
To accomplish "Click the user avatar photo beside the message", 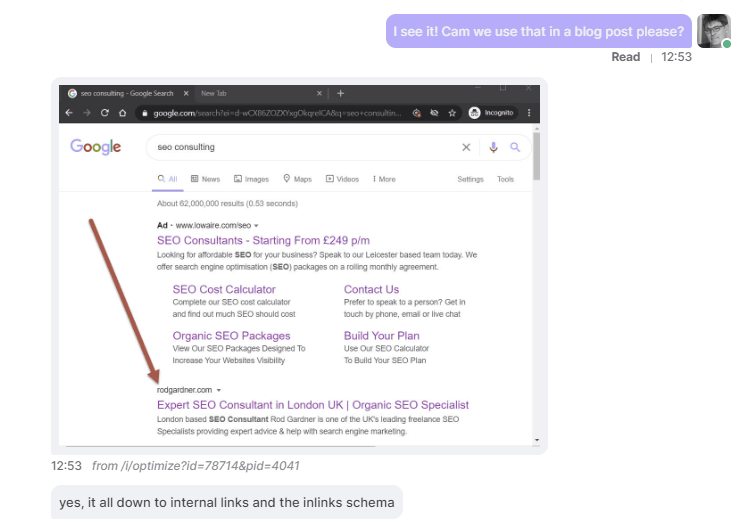I will tap(714, 31).
